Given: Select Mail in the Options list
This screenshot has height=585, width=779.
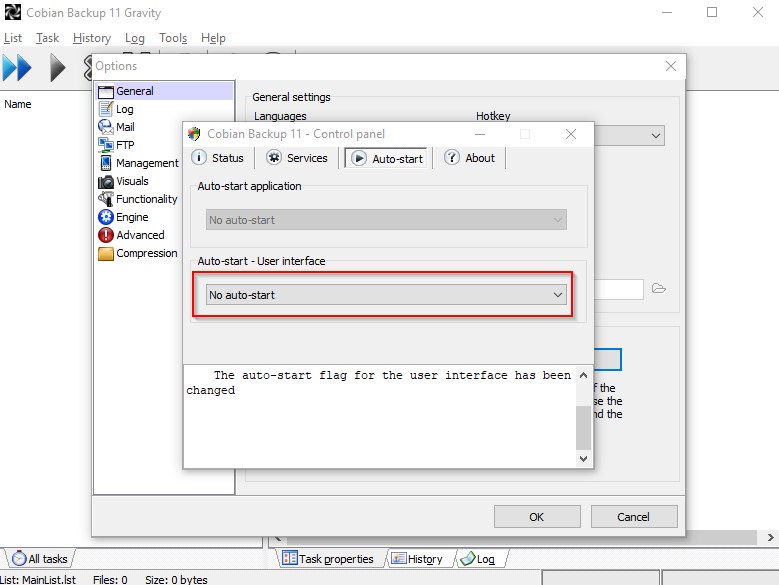Looking at the screenshot, I should pyautogui.click(x=124, y=127).
